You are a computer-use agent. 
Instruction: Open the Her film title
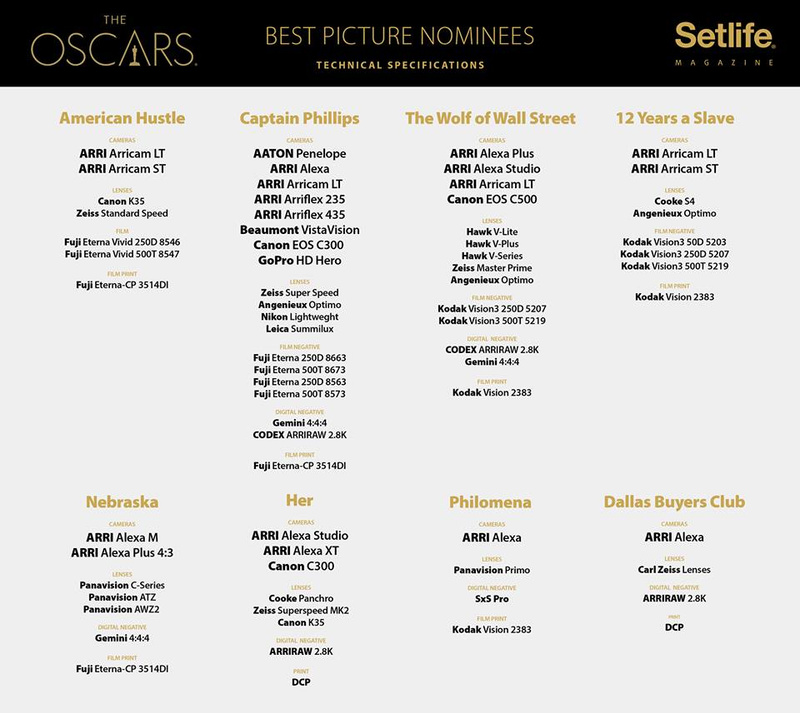(x=299, y=500)
